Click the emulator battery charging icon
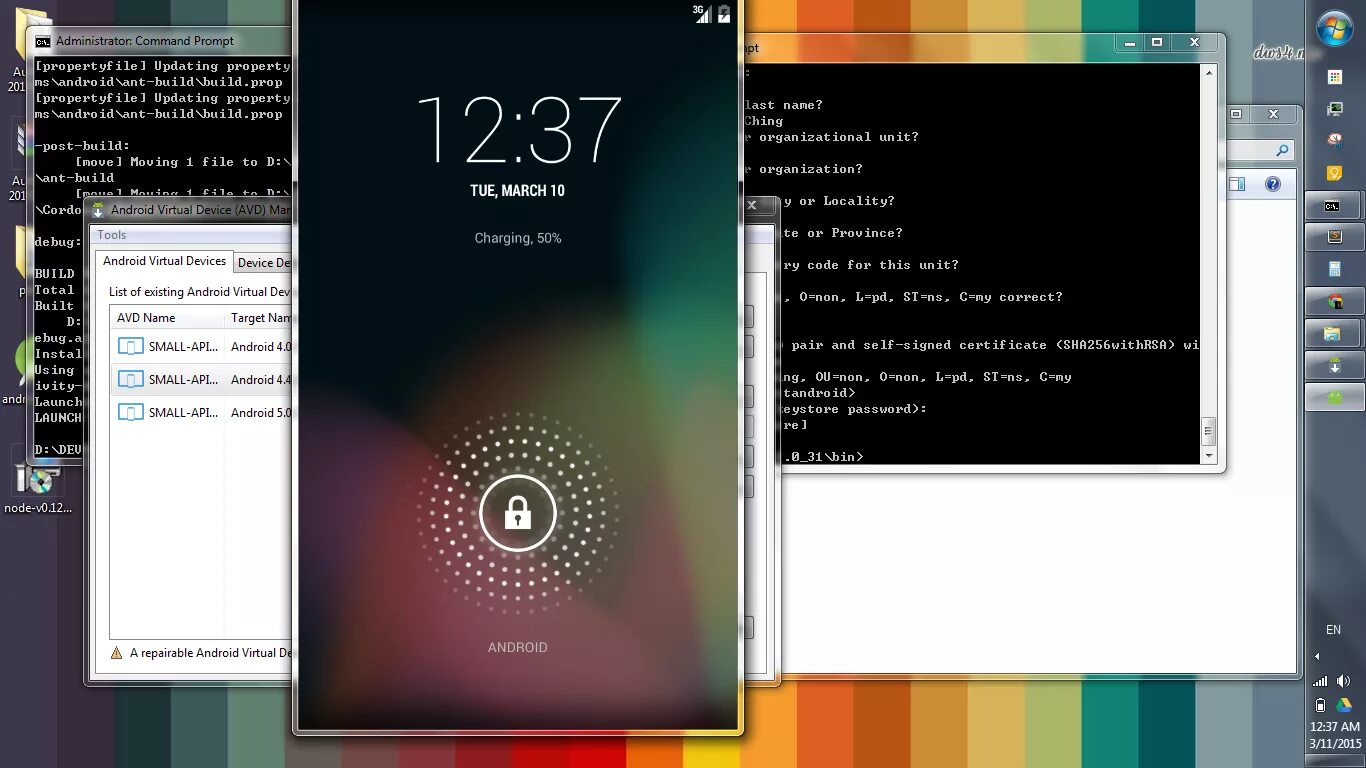The height and width of the screenshot is (768, 1366). (724, 13)
